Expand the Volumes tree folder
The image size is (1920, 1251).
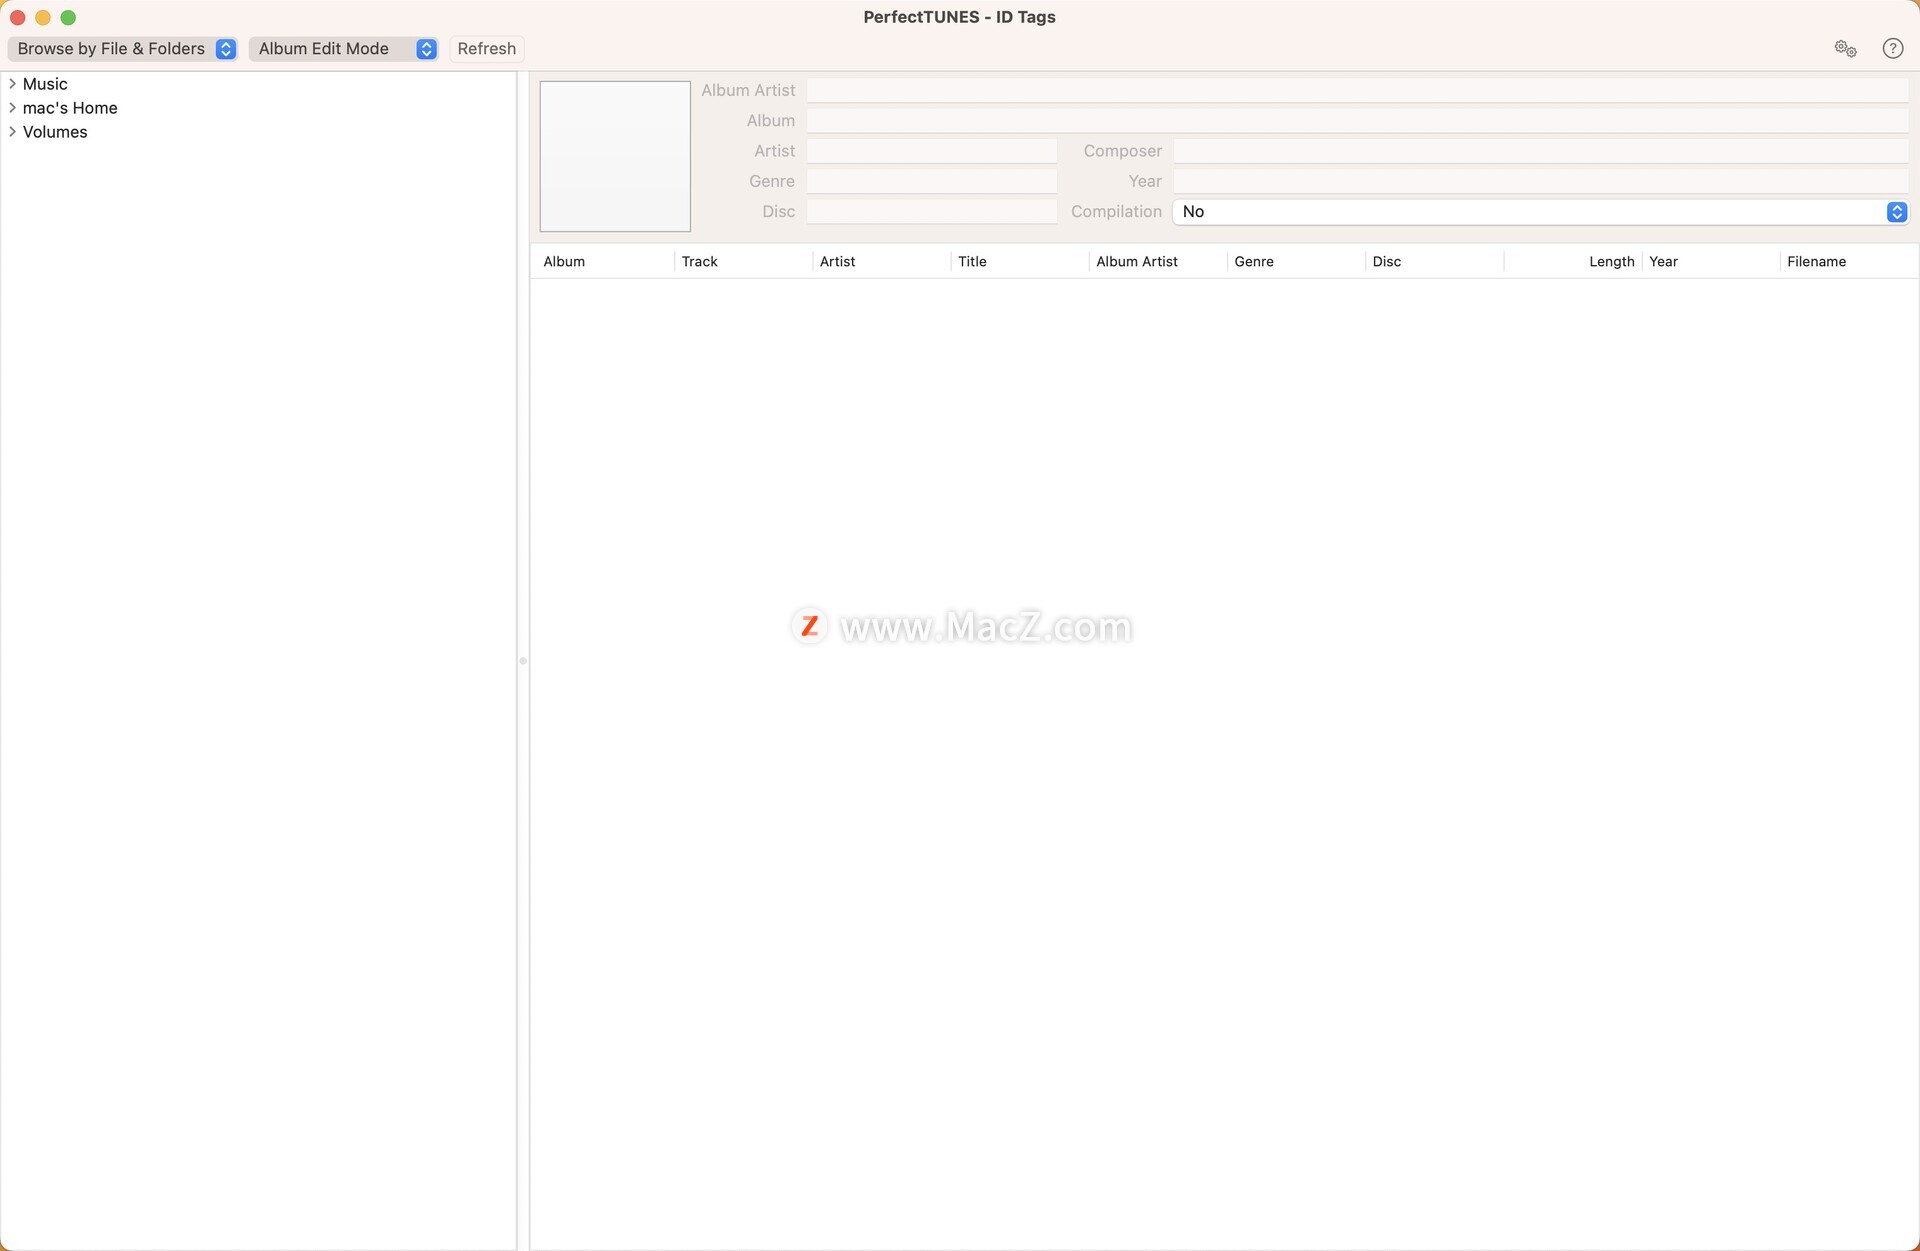pyautogui.click(x=12, y=132)
